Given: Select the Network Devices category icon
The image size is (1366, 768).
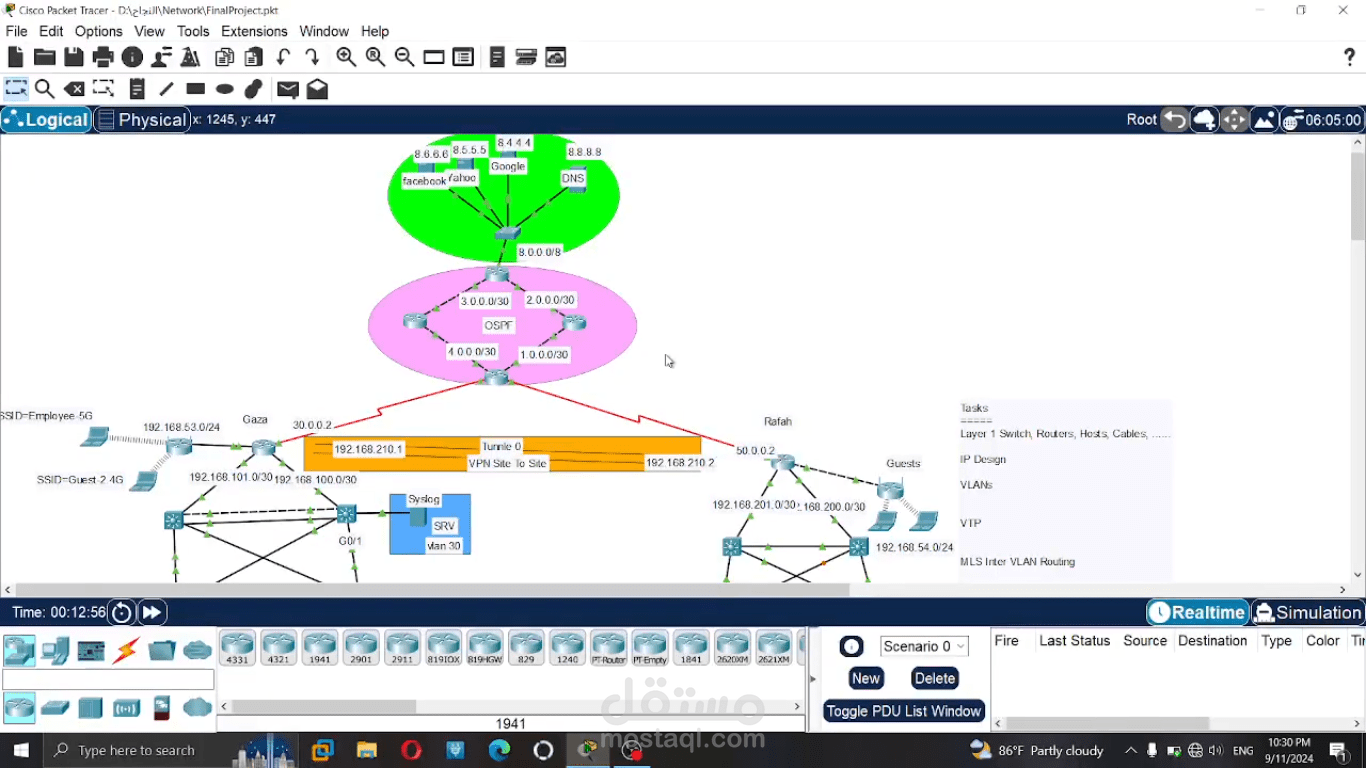Looking at the screenshot, I should [19, 651].
